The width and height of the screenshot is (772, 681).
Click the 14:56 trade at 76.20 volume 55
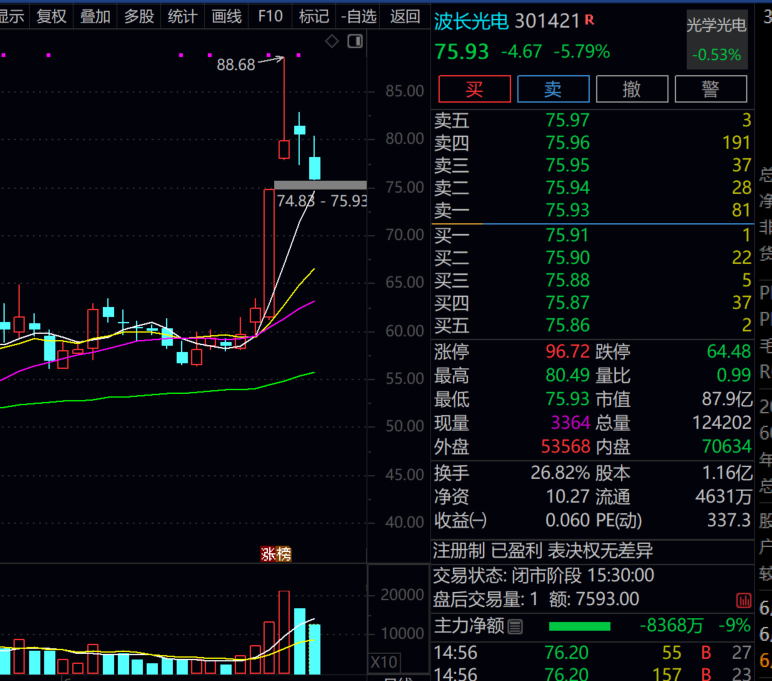point(592,653)
